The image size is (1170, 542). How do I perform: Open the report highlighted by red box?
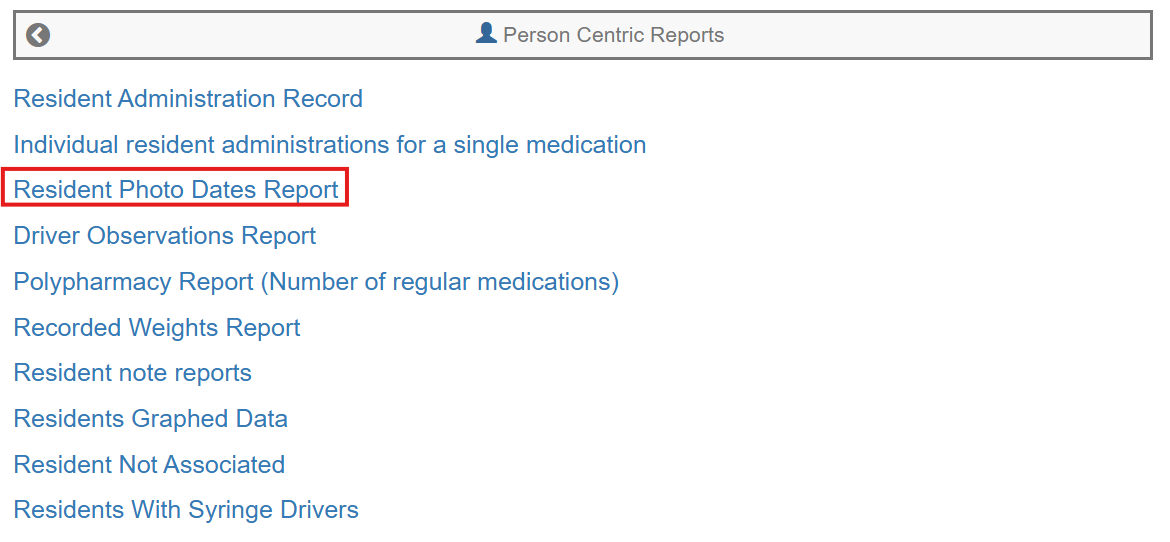(176, 190)
